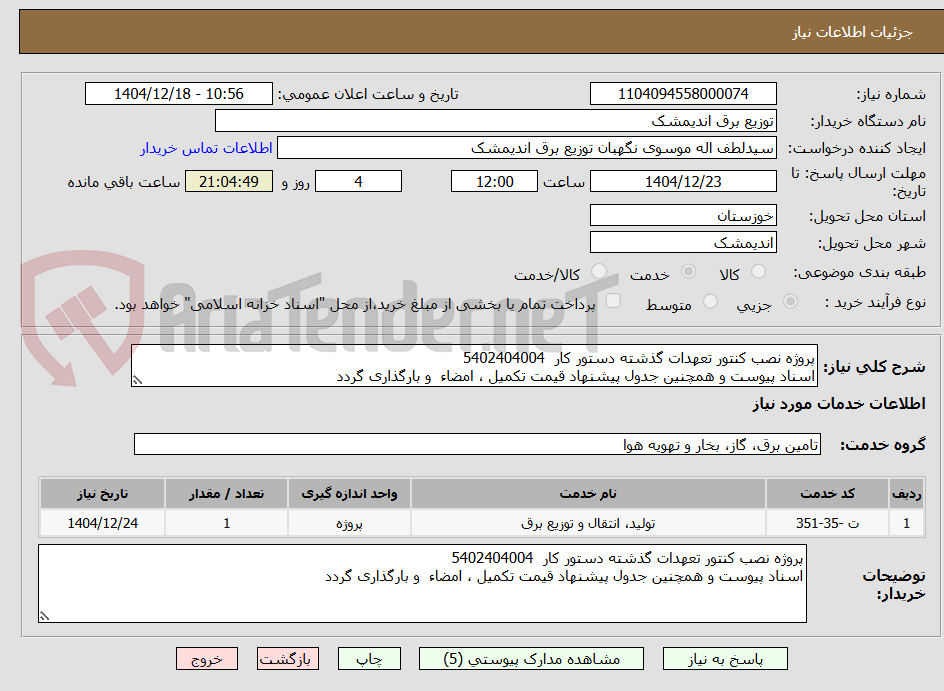Click the چاپ print button
The height and width of the screenshot is (691, 944).
click(x=369, y=659)
